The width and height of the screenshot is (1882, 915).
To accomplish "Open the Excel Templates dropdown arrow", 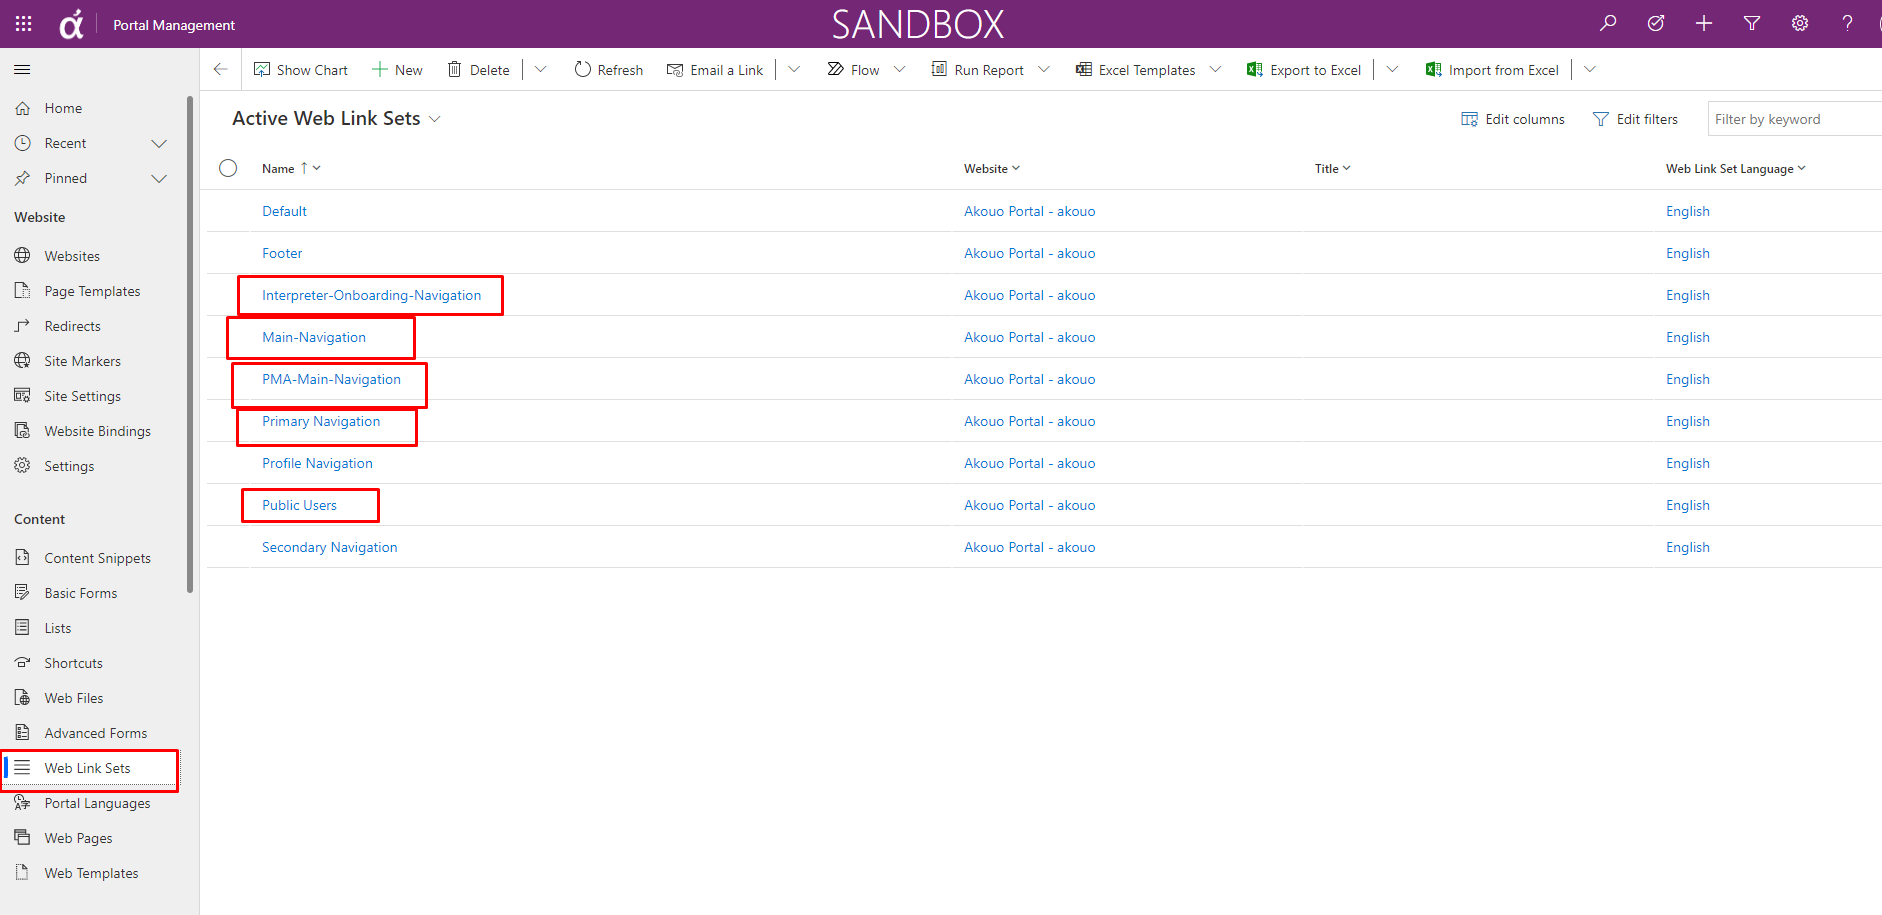I will pos(1215,69).
